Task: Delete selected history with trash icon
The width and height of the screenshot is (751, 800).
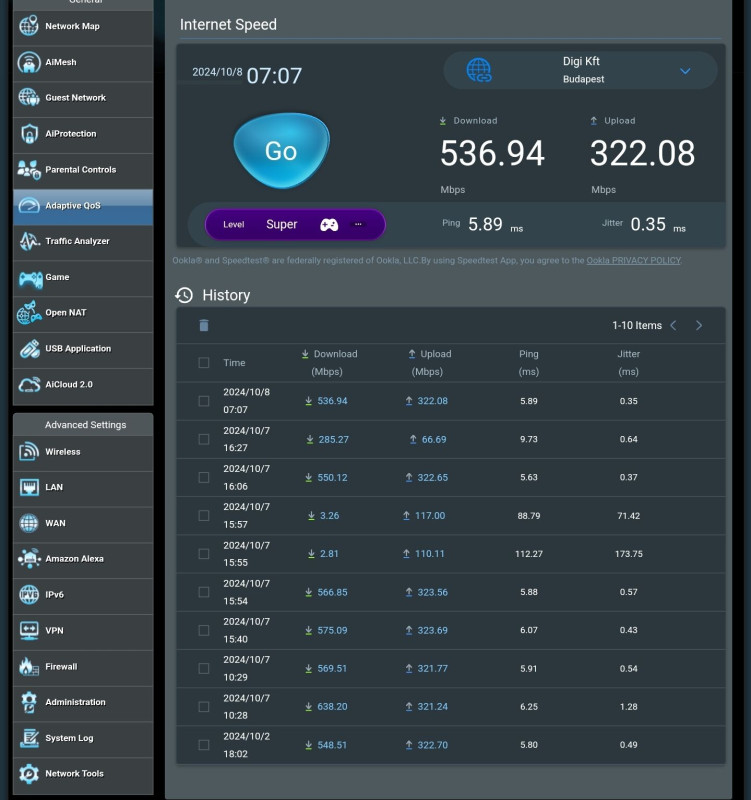Action: pyautogui.click(x=204, y=326)
